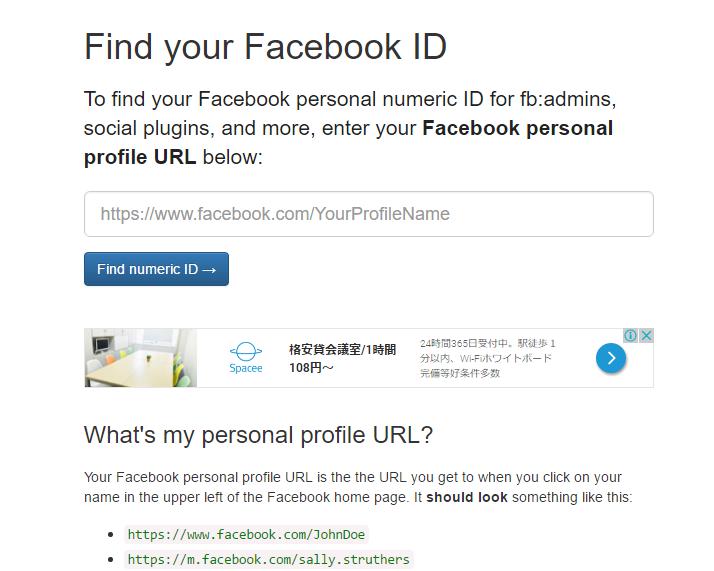
Task: Open the ad info icon
Action: [x=631, y=336]
